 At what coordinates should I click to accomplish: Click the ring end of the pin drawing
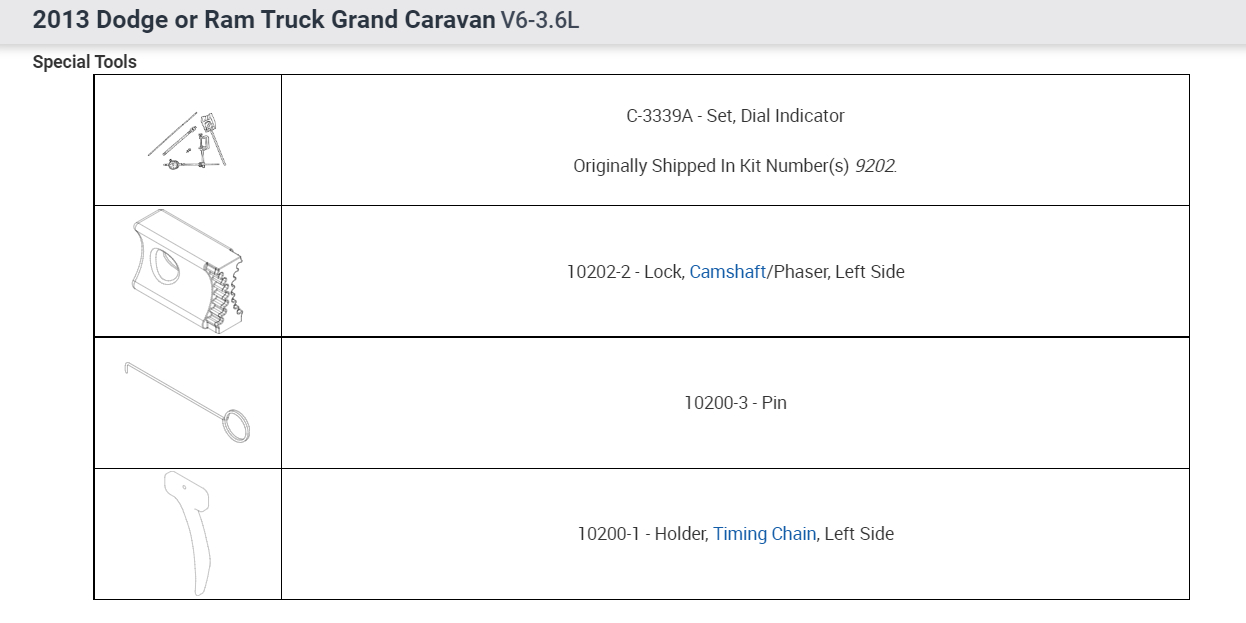point(236,426)
